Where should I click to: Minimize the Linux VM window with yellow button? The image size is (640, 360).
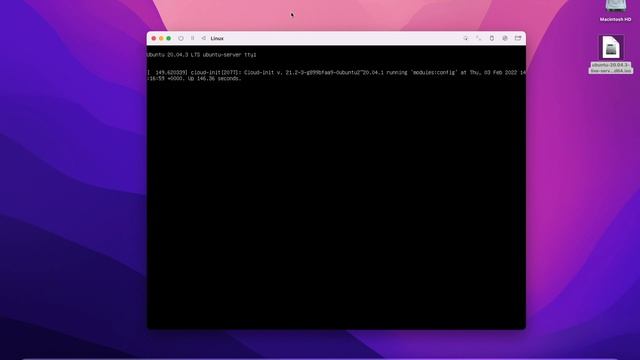tap(161, 38)
